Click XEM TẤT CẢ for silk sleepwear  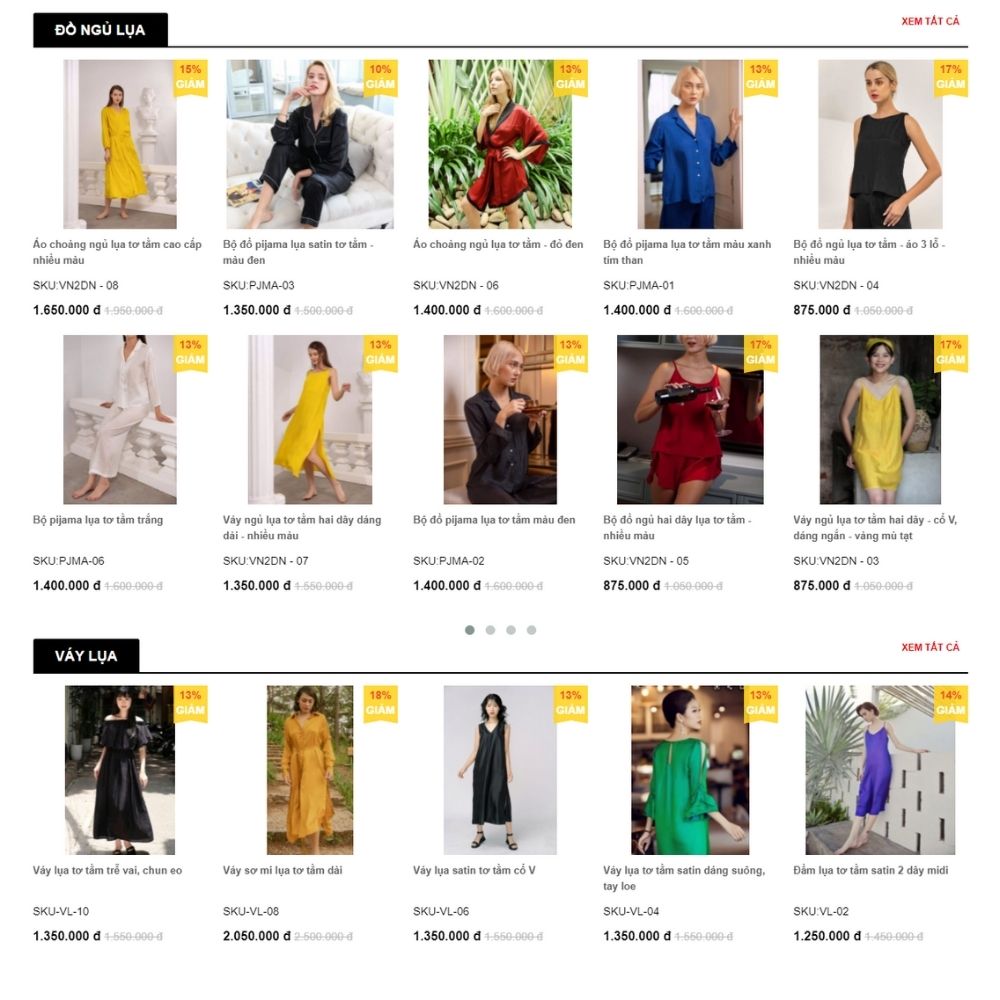(x=930, y=22)
